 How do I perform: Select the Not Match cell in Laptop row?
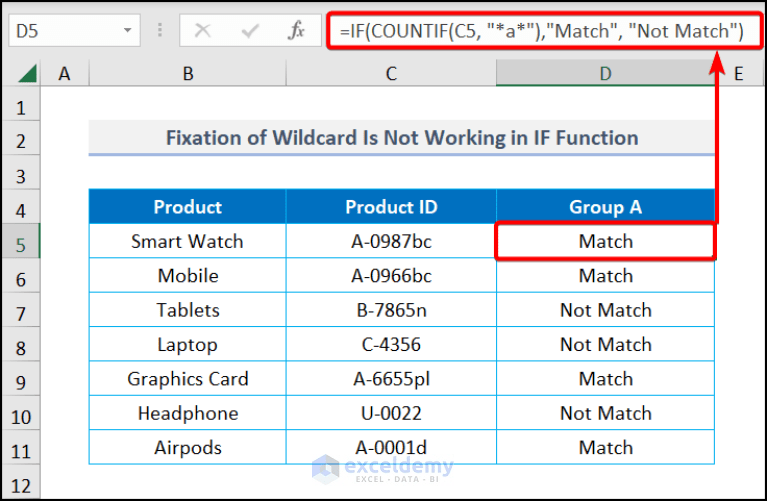[x=606, y=344]
